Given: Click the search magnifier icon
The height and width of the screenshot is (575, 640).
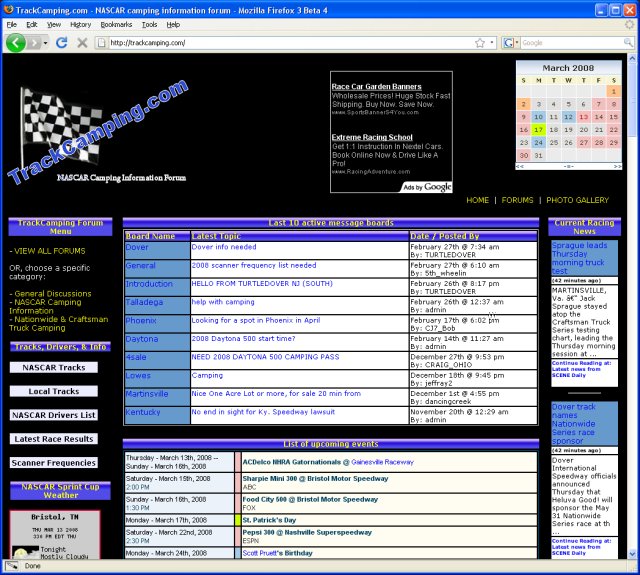Looking at the screenshot, I should pos(629,42).
